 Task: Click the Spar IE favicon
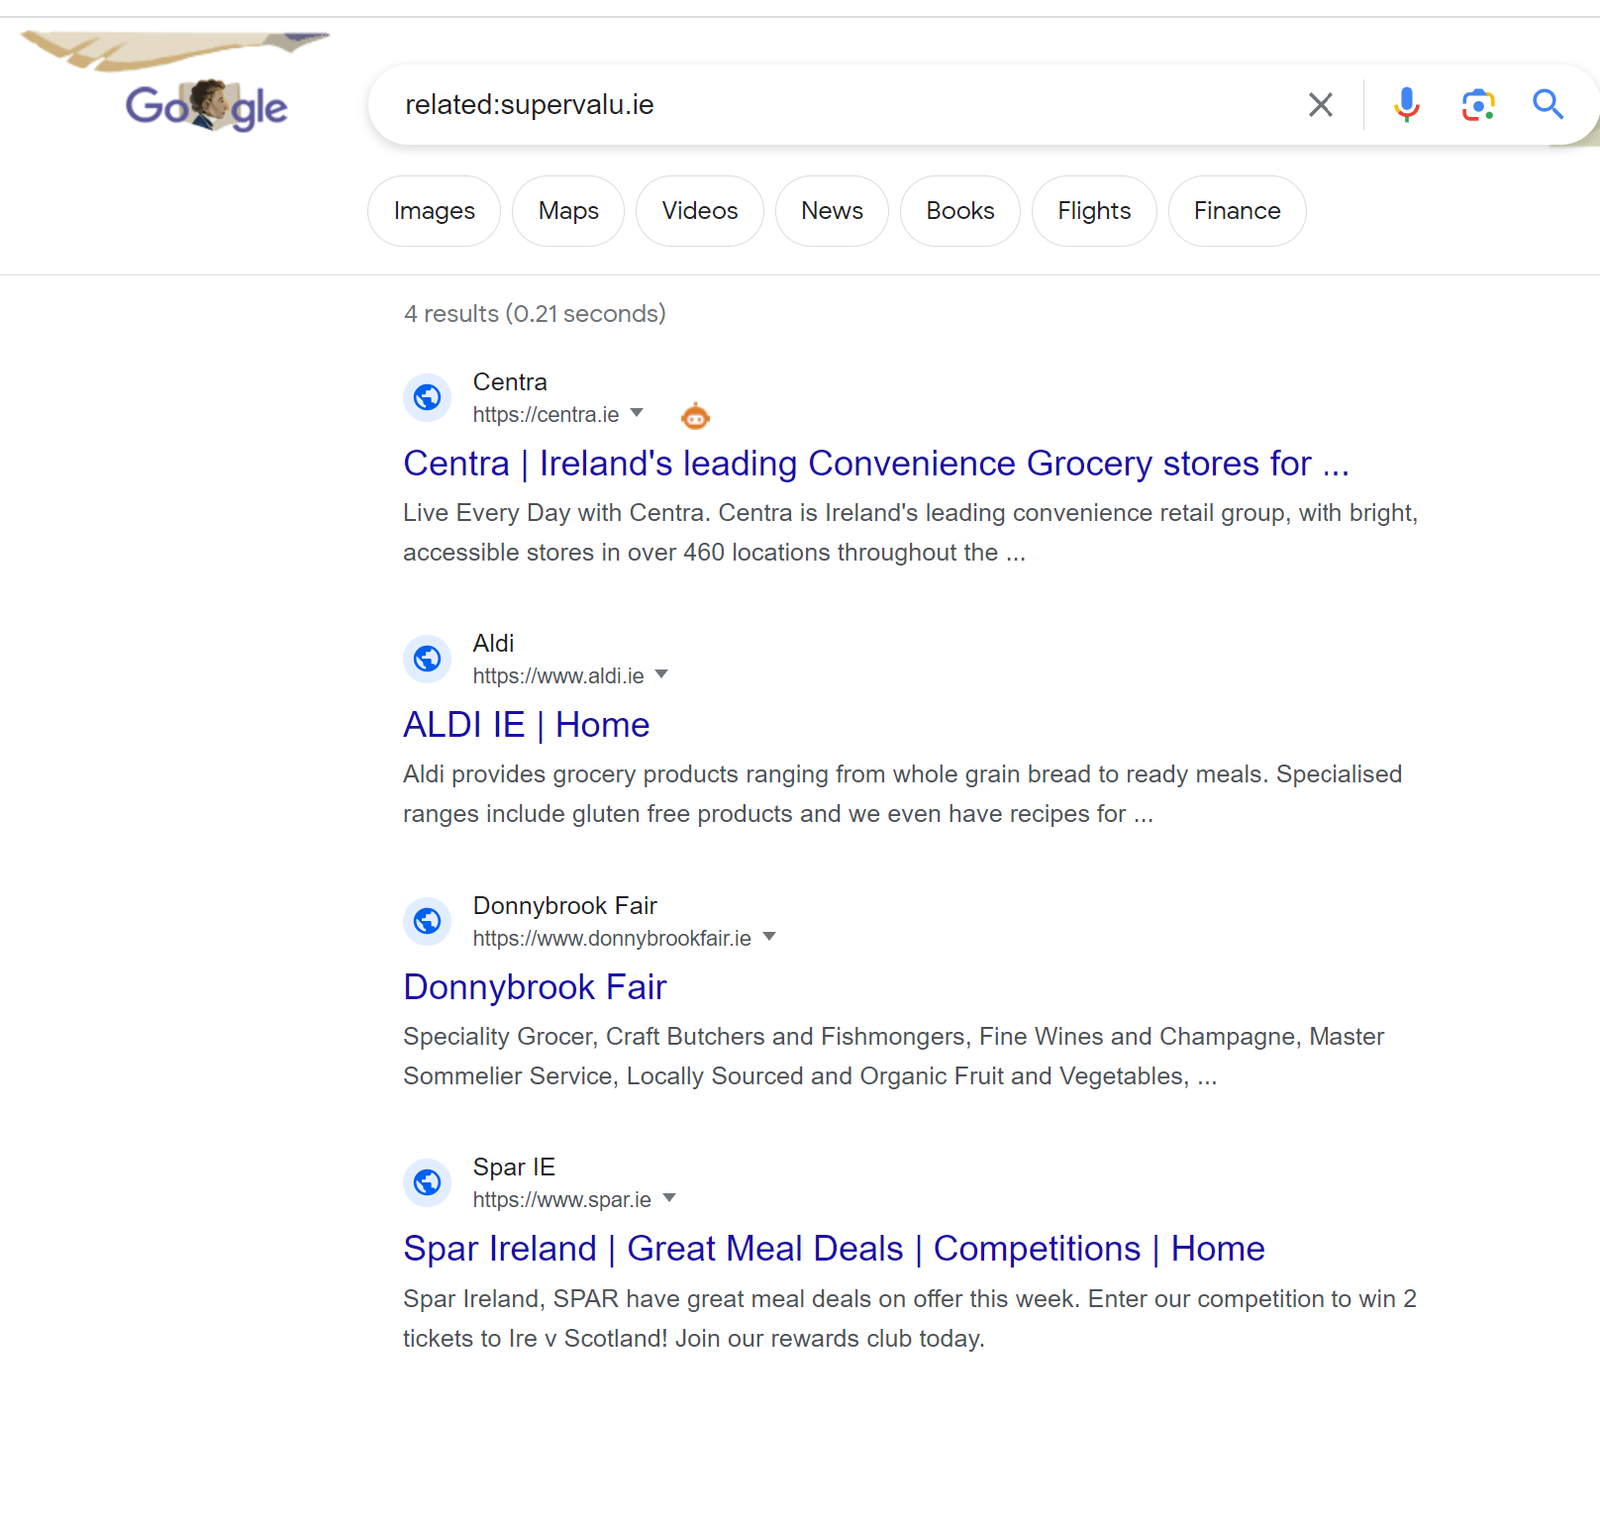(427, 1182)
